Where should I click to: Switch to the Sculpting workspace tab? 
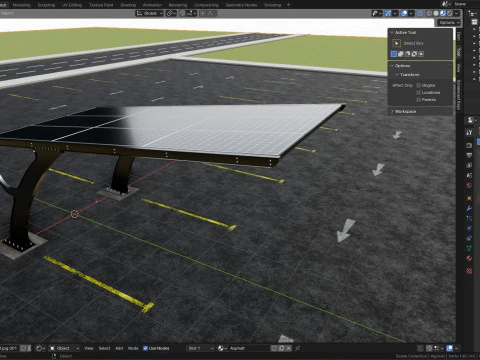pyautogui.click(x=46, y=5)
